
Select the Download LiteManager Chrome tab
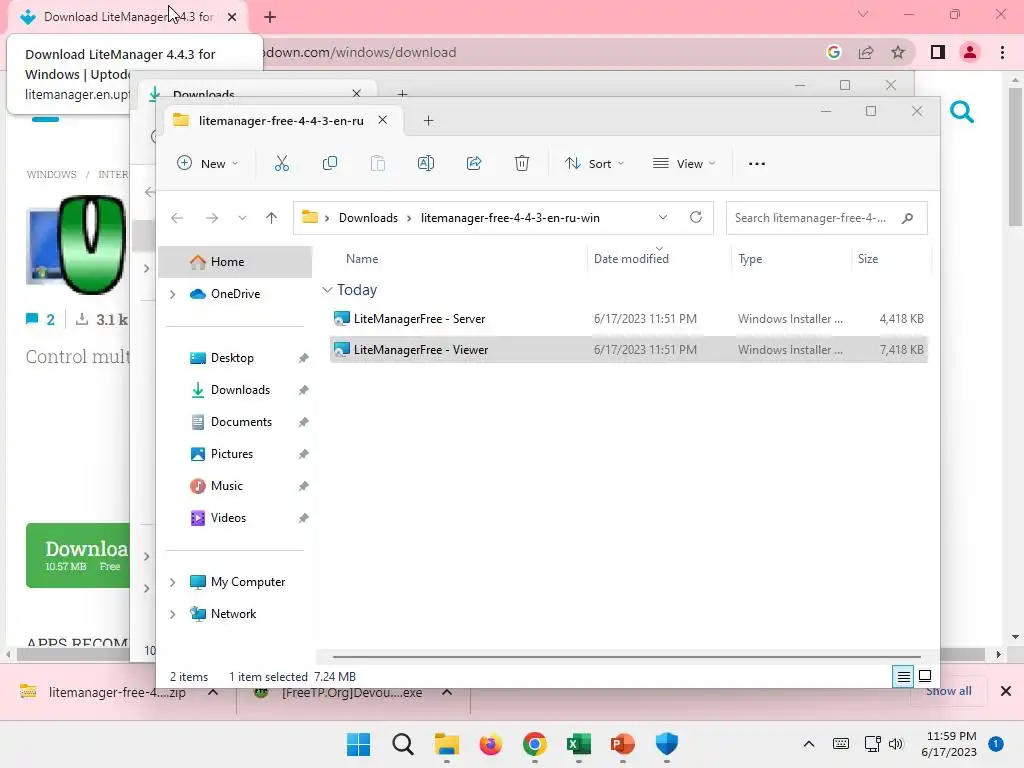point(128,17)
